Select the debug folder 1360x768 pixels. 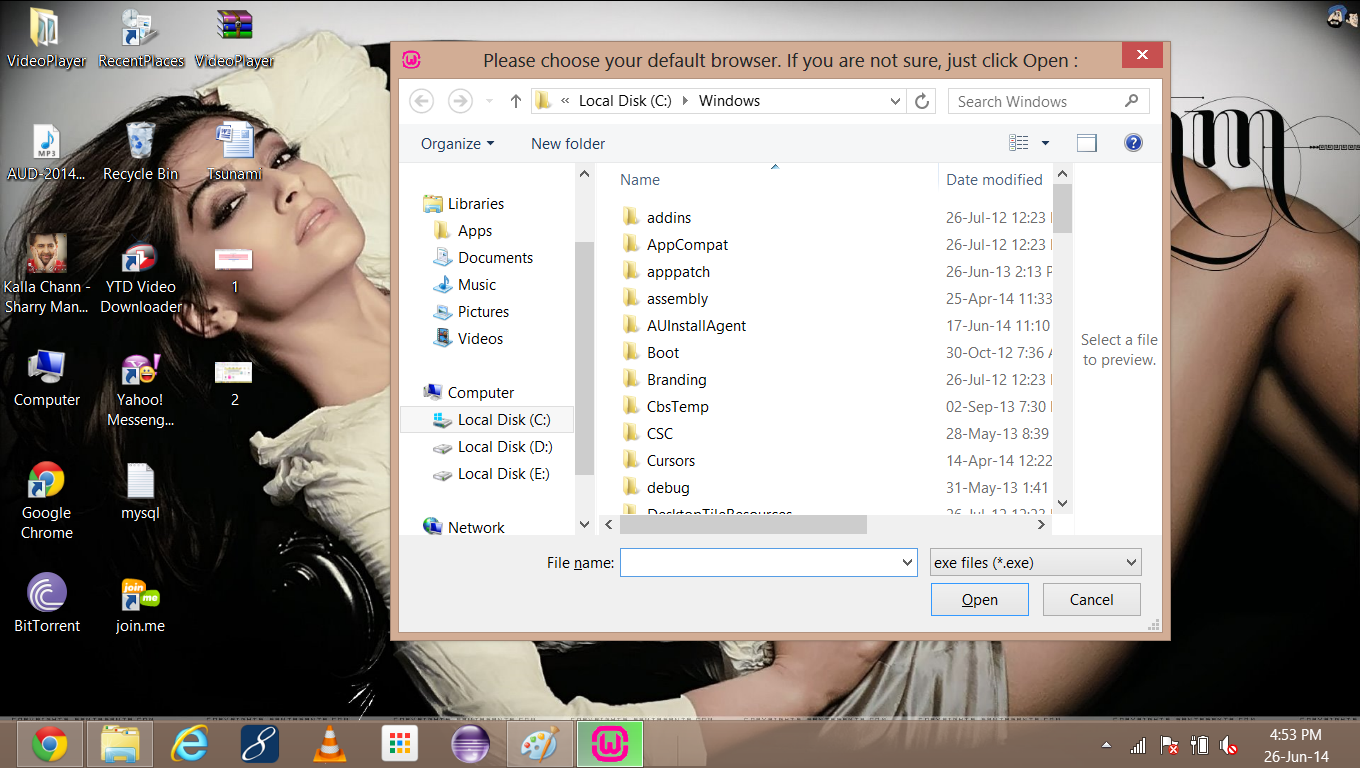(x=656, y=487)
